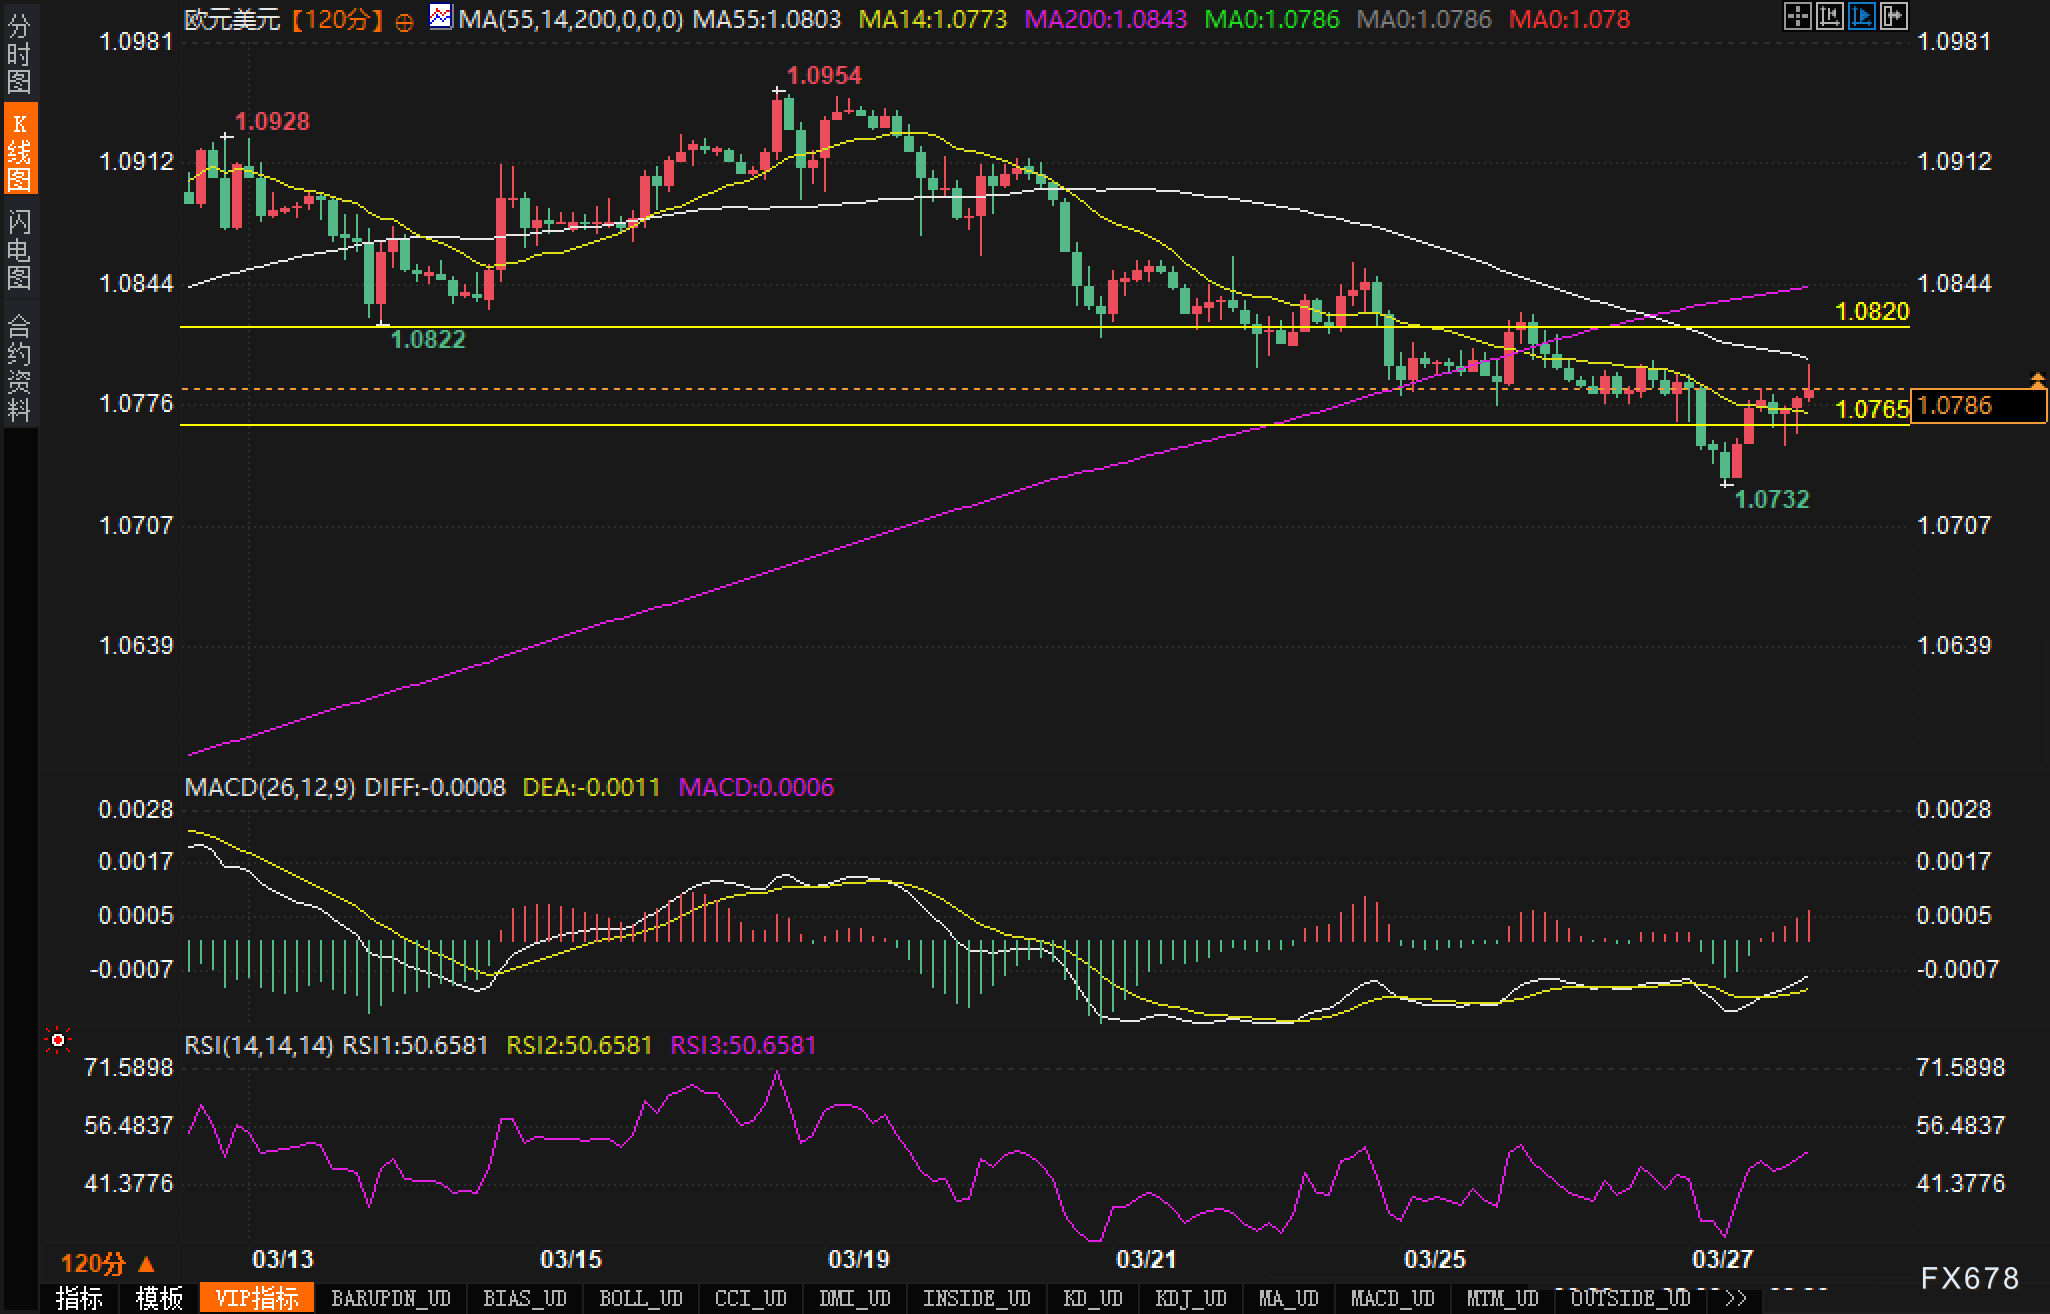Select the VIP指标 tab
Screen dimensions: 2050x1314
(x=257, y=1298)
